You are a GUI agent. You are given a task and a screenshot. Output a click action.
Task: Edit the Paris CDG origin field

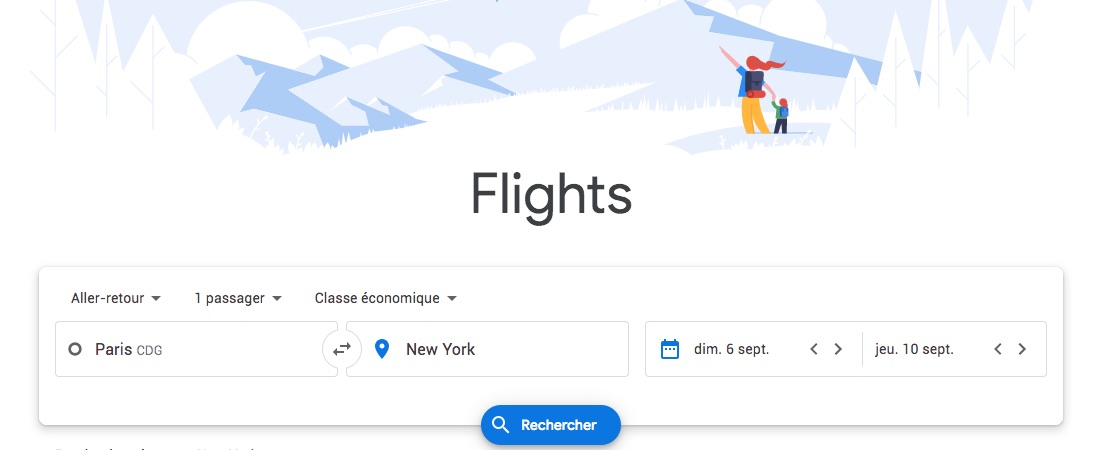(196, 349)
